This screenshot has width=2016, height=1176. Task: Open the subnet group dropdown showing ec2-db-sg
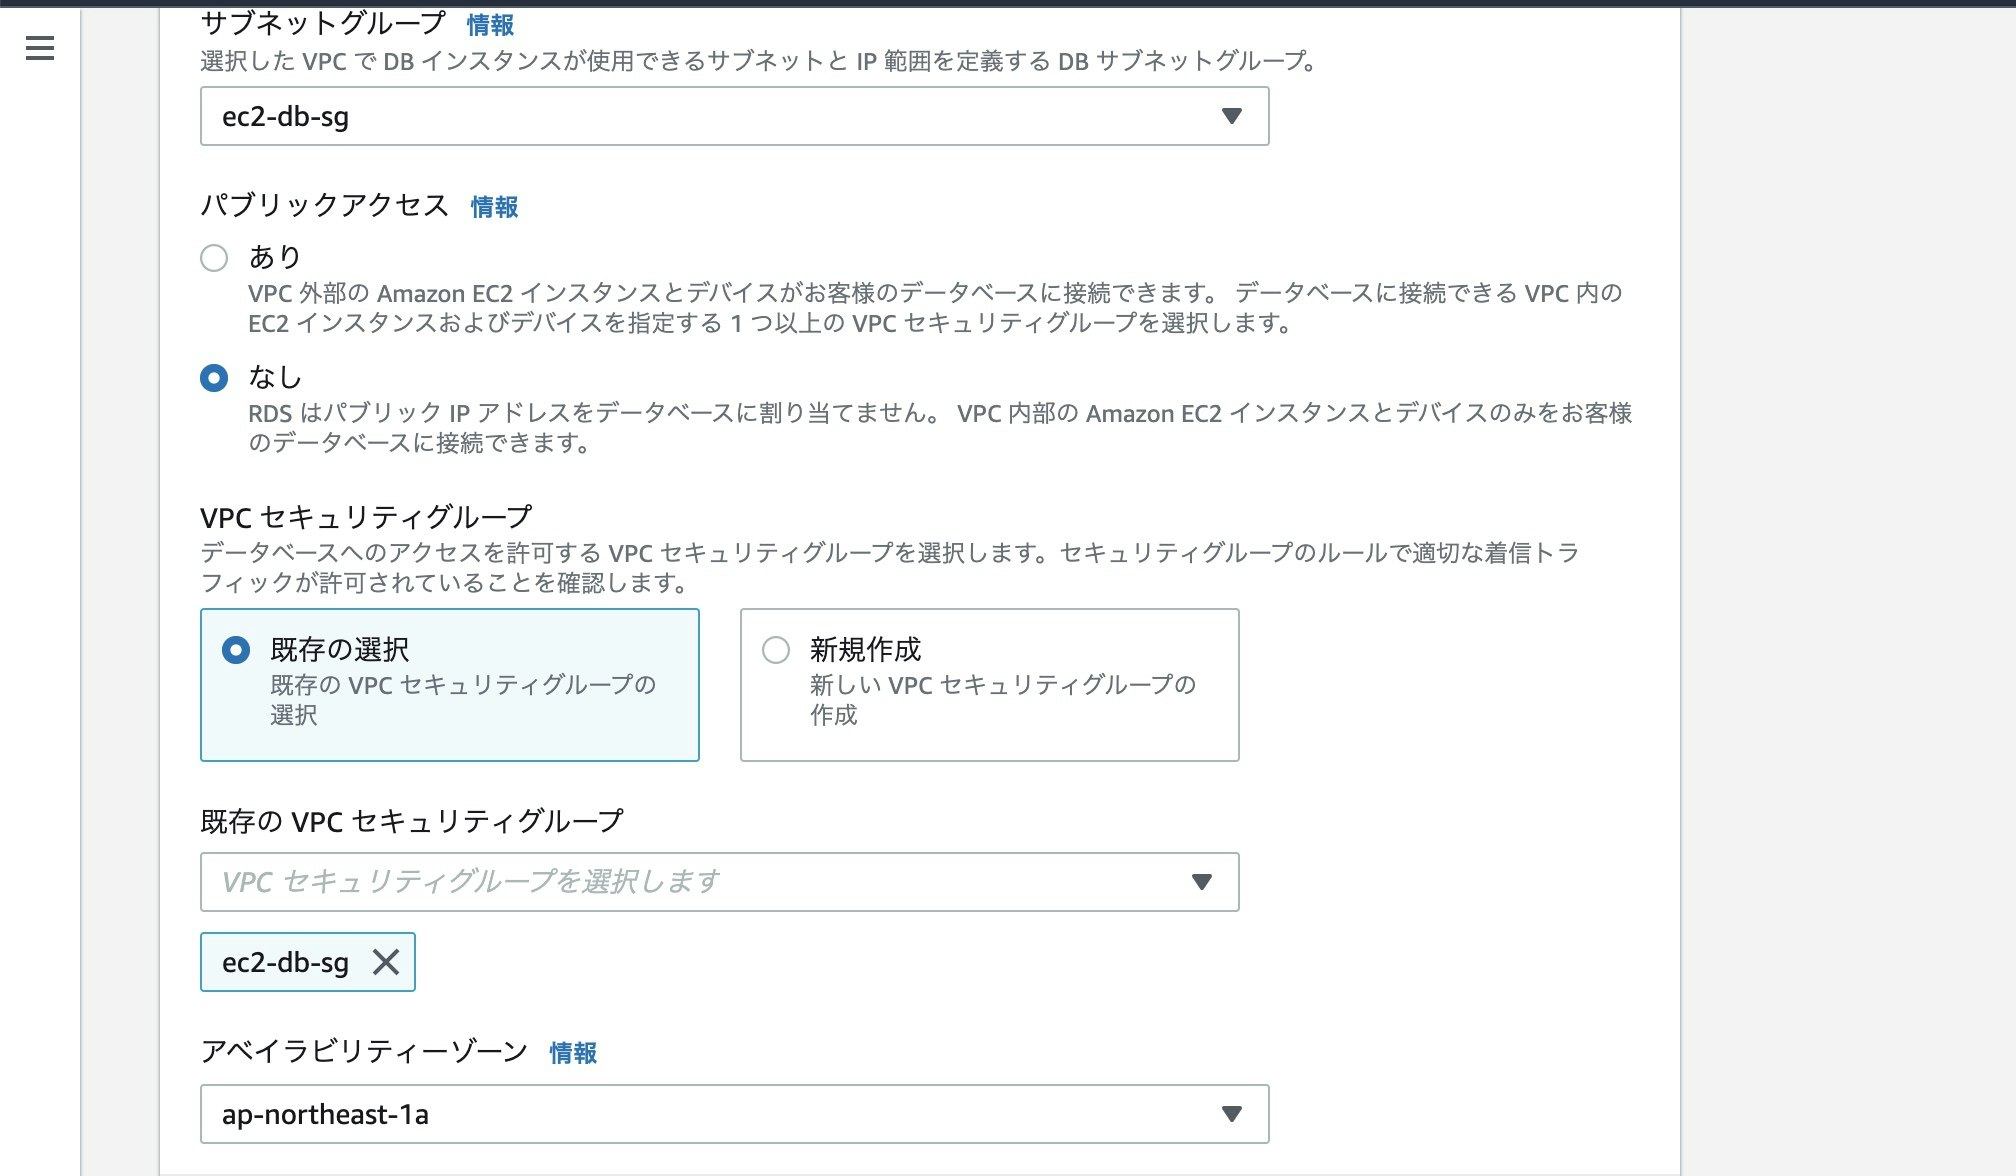[x=735, y=116]
